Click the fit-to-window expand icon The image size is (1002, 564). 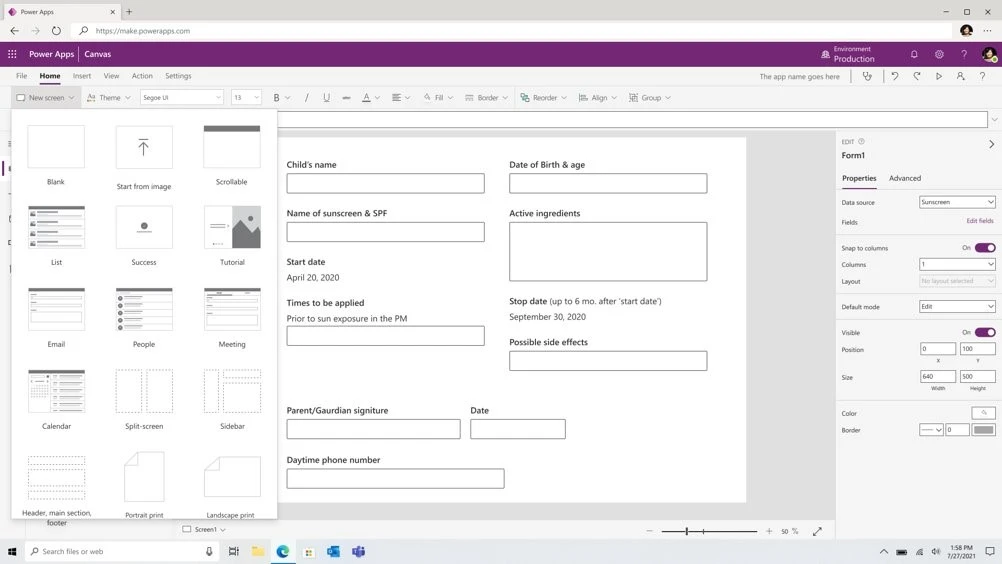point(817,531)
